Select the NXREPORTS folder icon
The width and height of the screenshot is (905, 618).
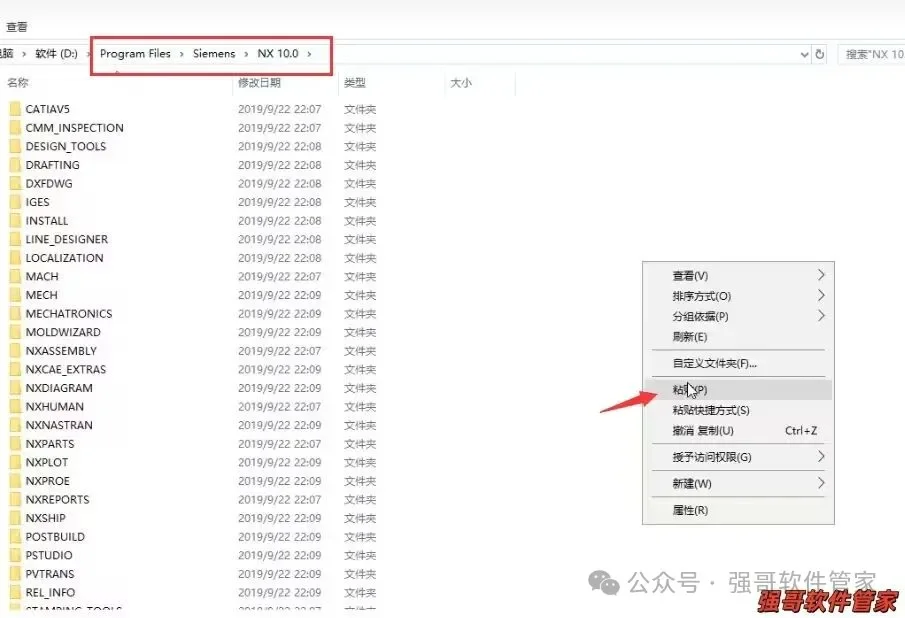point(15,499)
